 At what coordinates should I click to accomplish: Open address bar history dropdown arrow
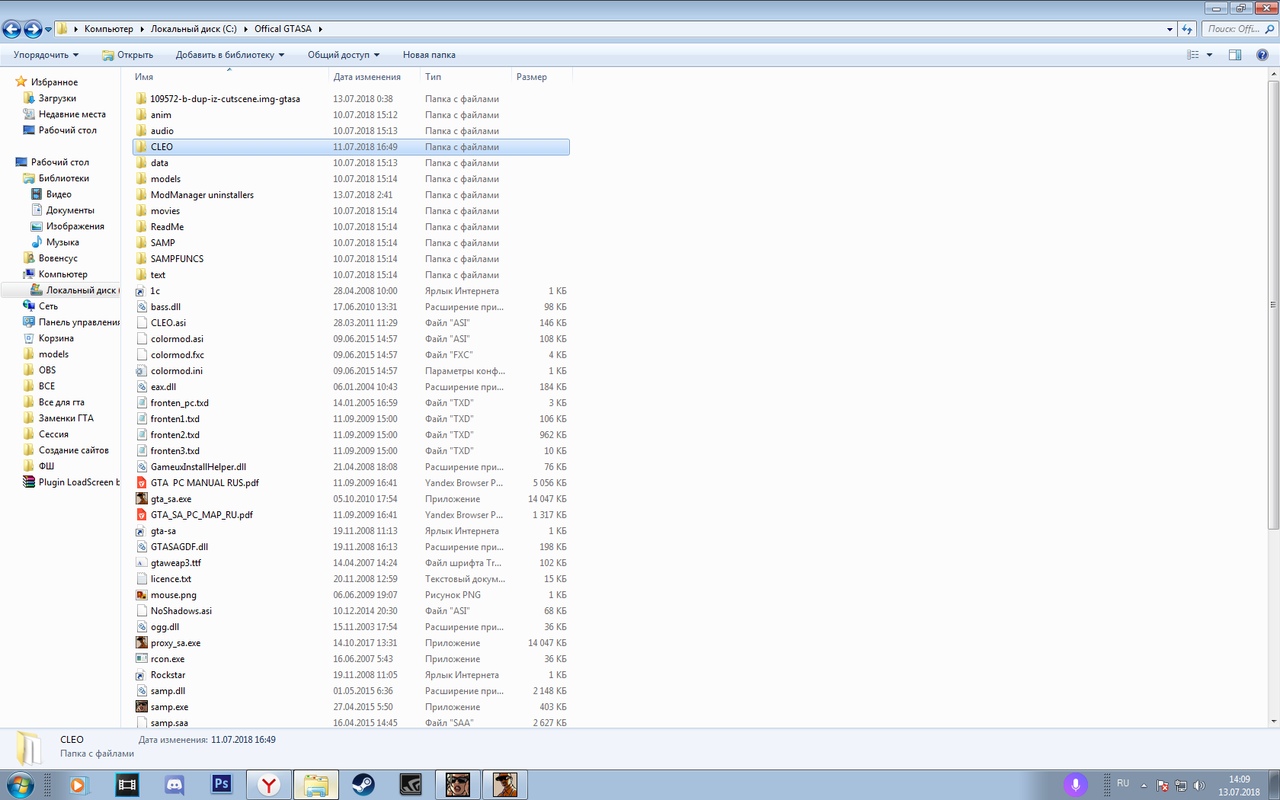(x=1171, y=29)
